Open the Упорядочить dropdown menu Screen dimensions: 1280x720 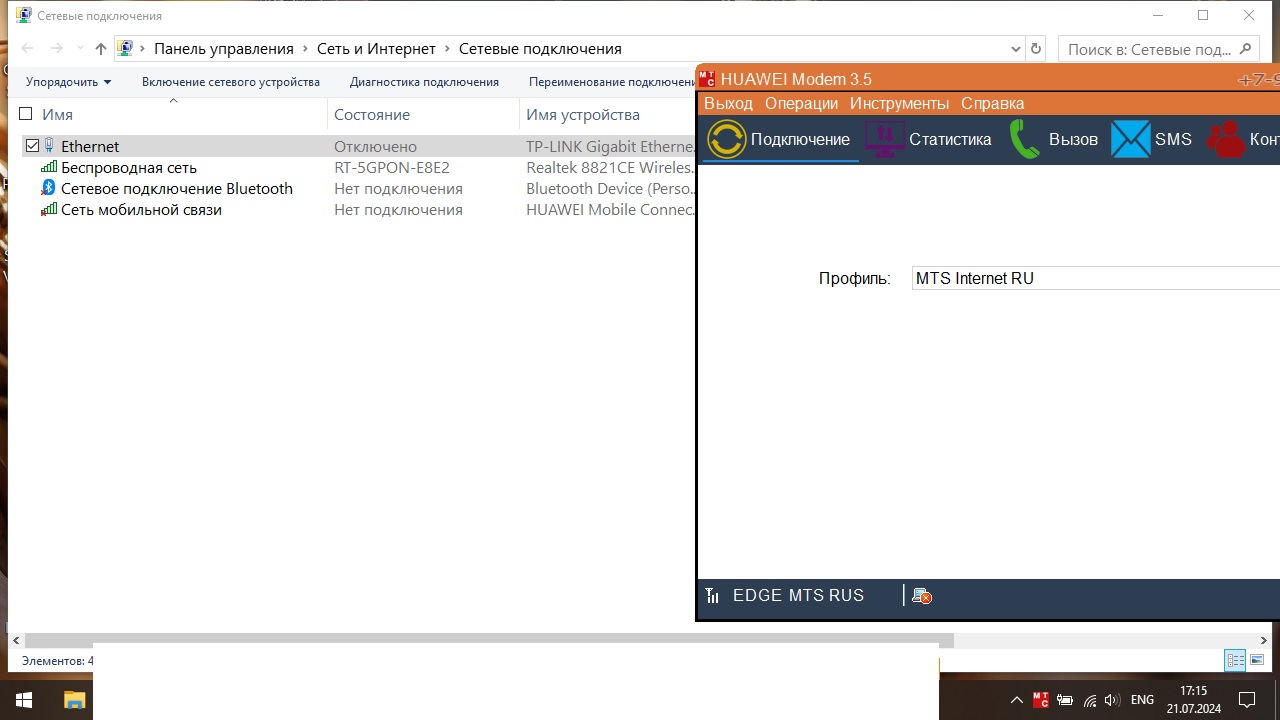coord(69,82)
